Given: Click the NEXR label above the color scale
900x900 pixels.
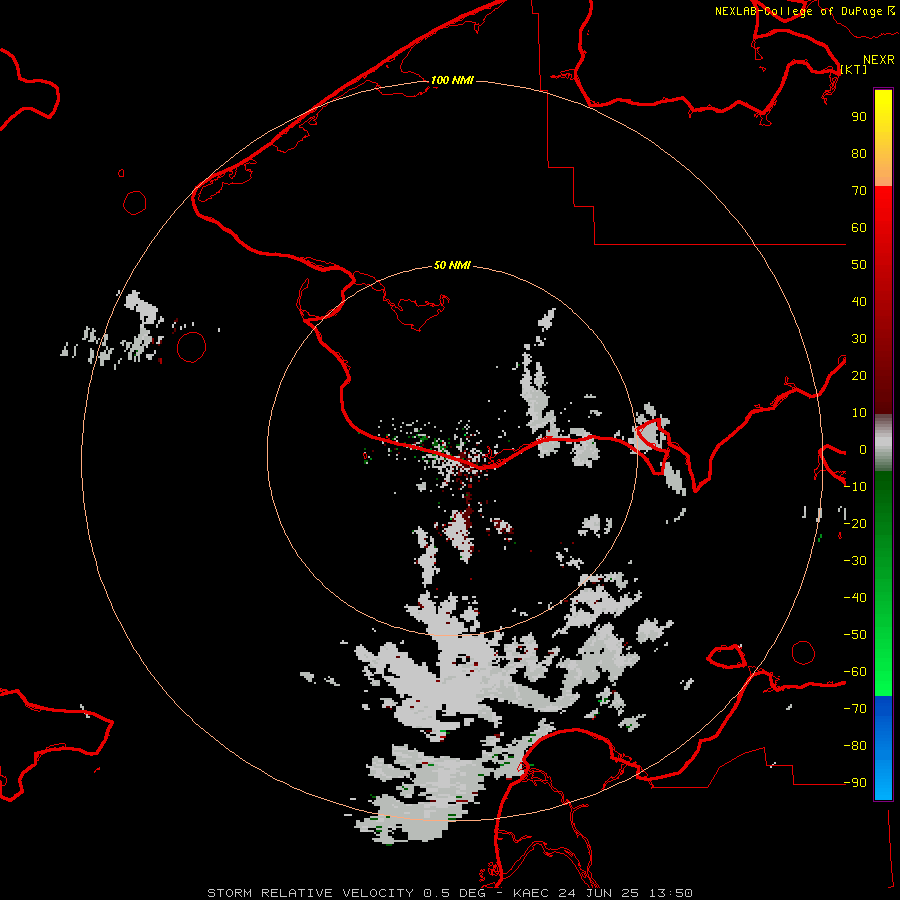Looking at the screenshot, I should 879,60.
